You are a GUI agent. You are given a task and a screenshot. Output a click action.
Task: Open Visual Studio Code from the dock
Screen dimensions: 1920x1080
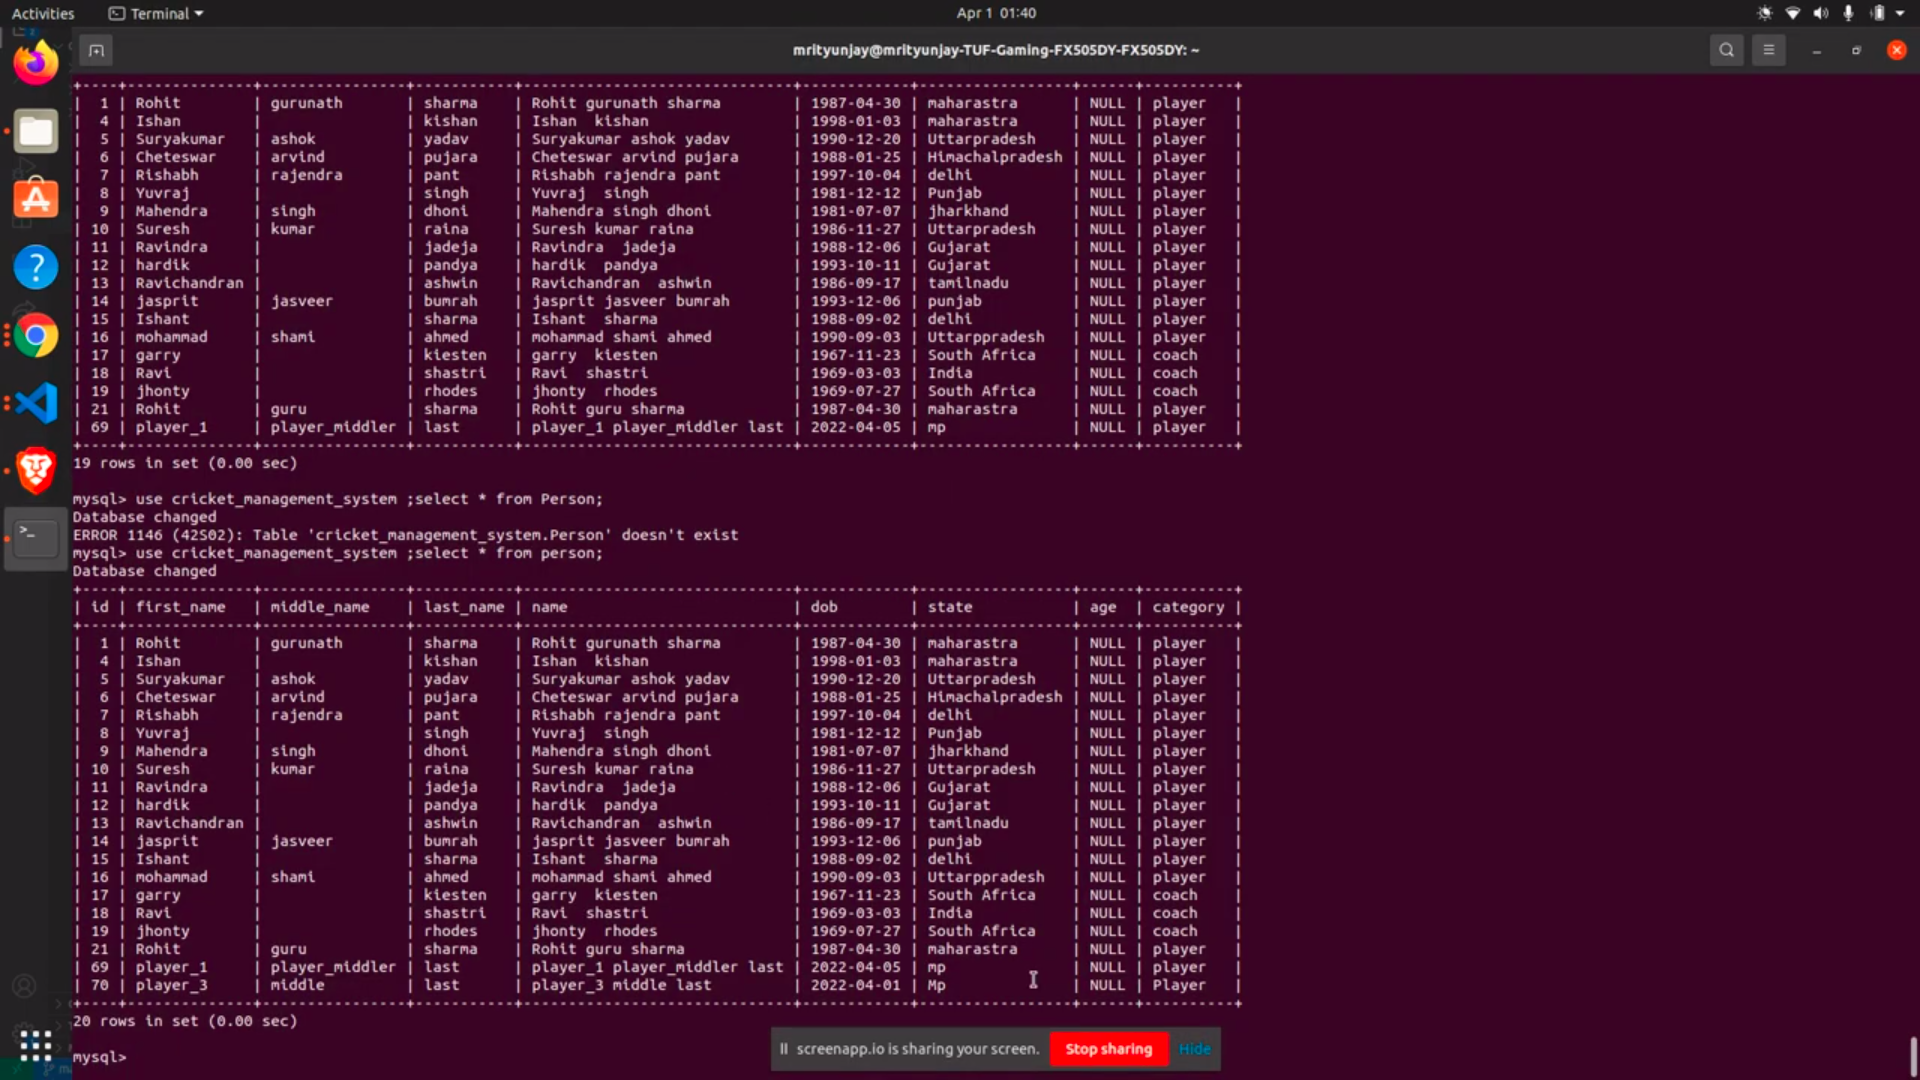pyautogui.click(x=35, y=402)
